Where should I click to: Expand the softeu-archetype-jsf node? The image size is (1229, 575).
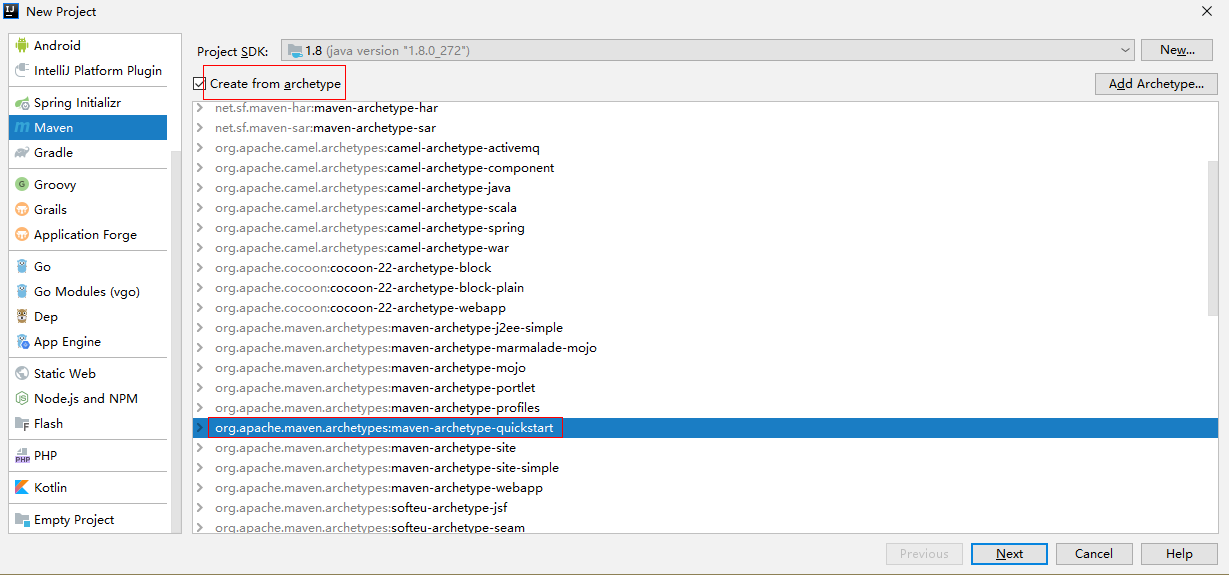tap(200, 508)
